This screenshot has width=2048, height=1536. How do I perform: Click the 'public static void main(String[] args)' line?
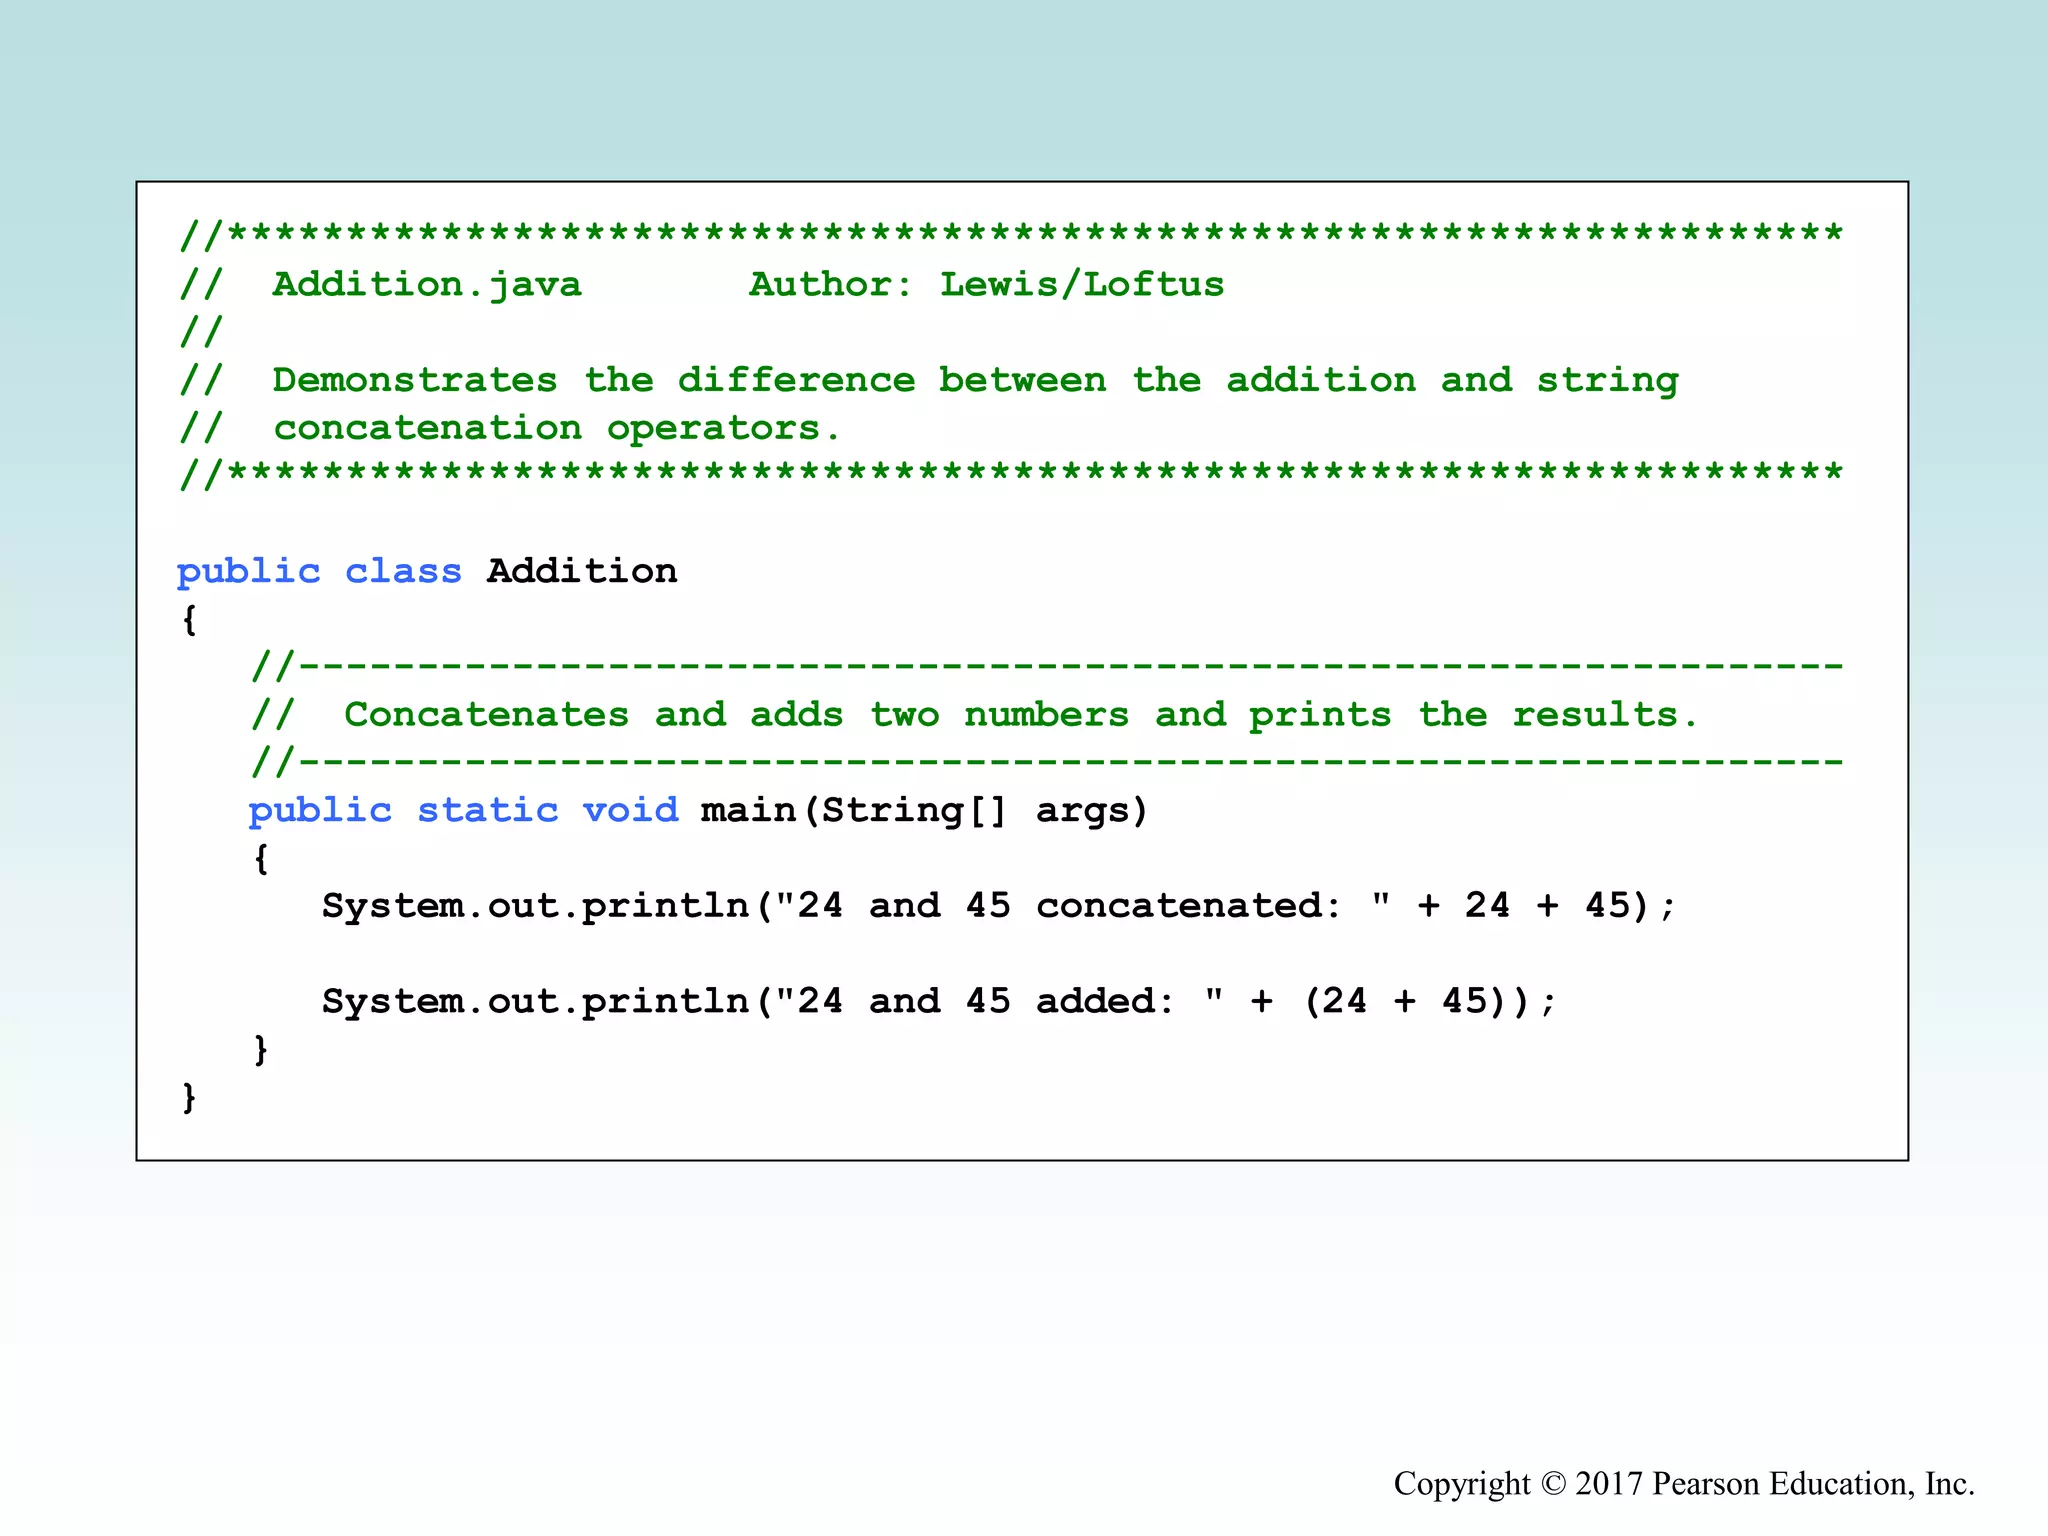pos(699,811)
